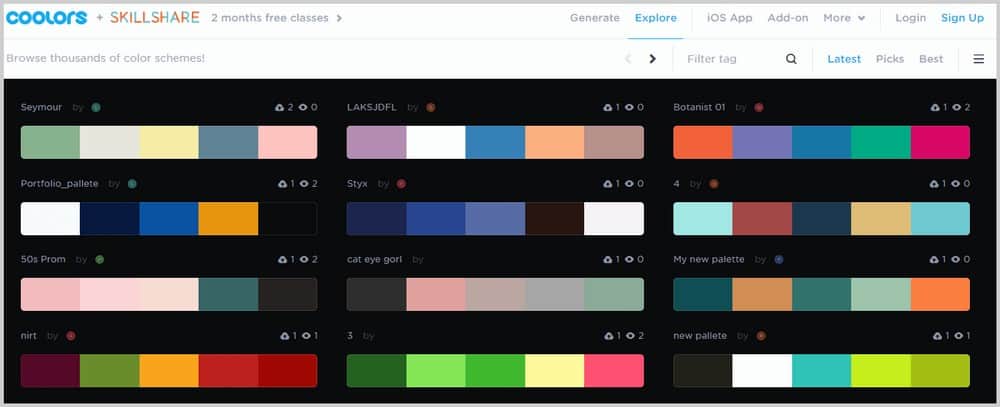Open the Botanist 01 palette title
The height and width of the screenshot is (407, 1000).
click(x=700, y=107)
